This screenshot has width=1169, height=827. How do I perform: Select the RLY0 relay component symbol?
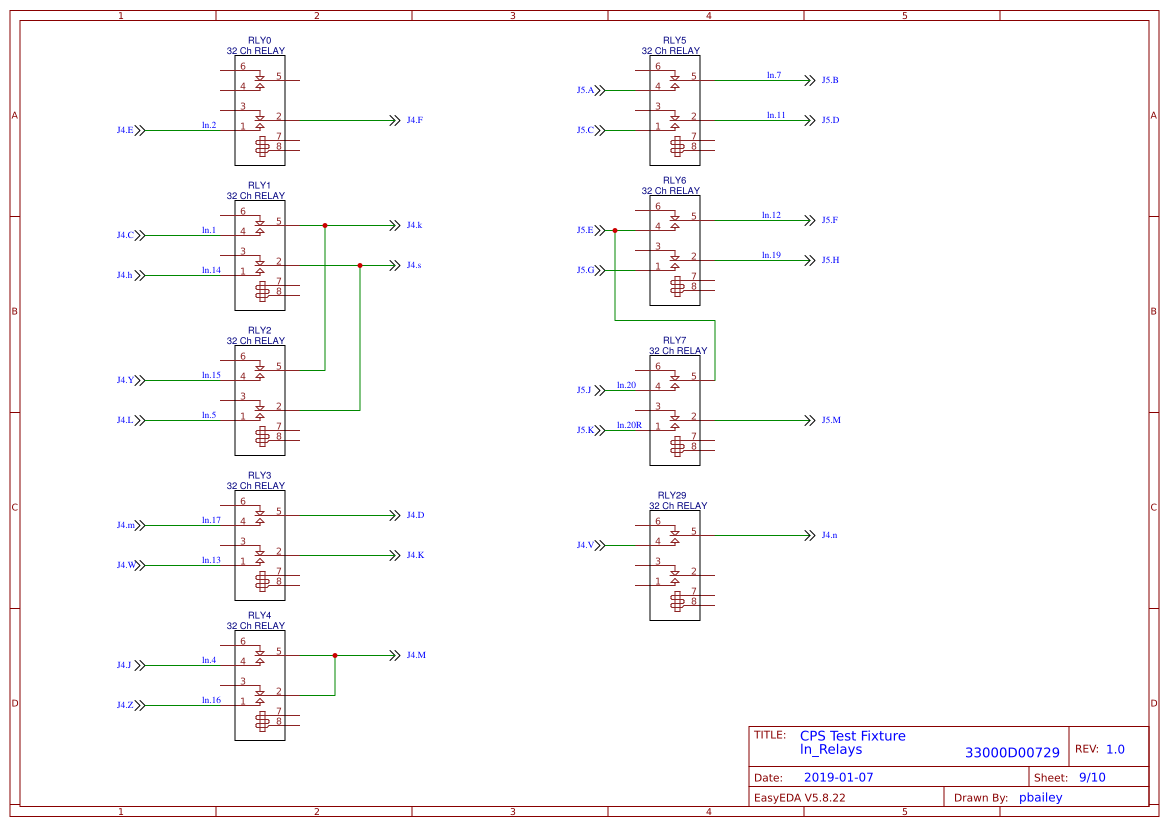coord(260,108)
